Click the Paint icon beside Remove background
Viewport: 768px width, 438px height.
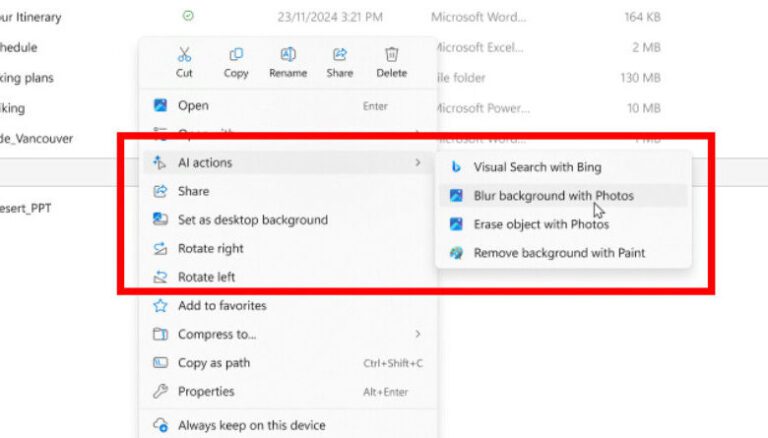click(456, 253)
